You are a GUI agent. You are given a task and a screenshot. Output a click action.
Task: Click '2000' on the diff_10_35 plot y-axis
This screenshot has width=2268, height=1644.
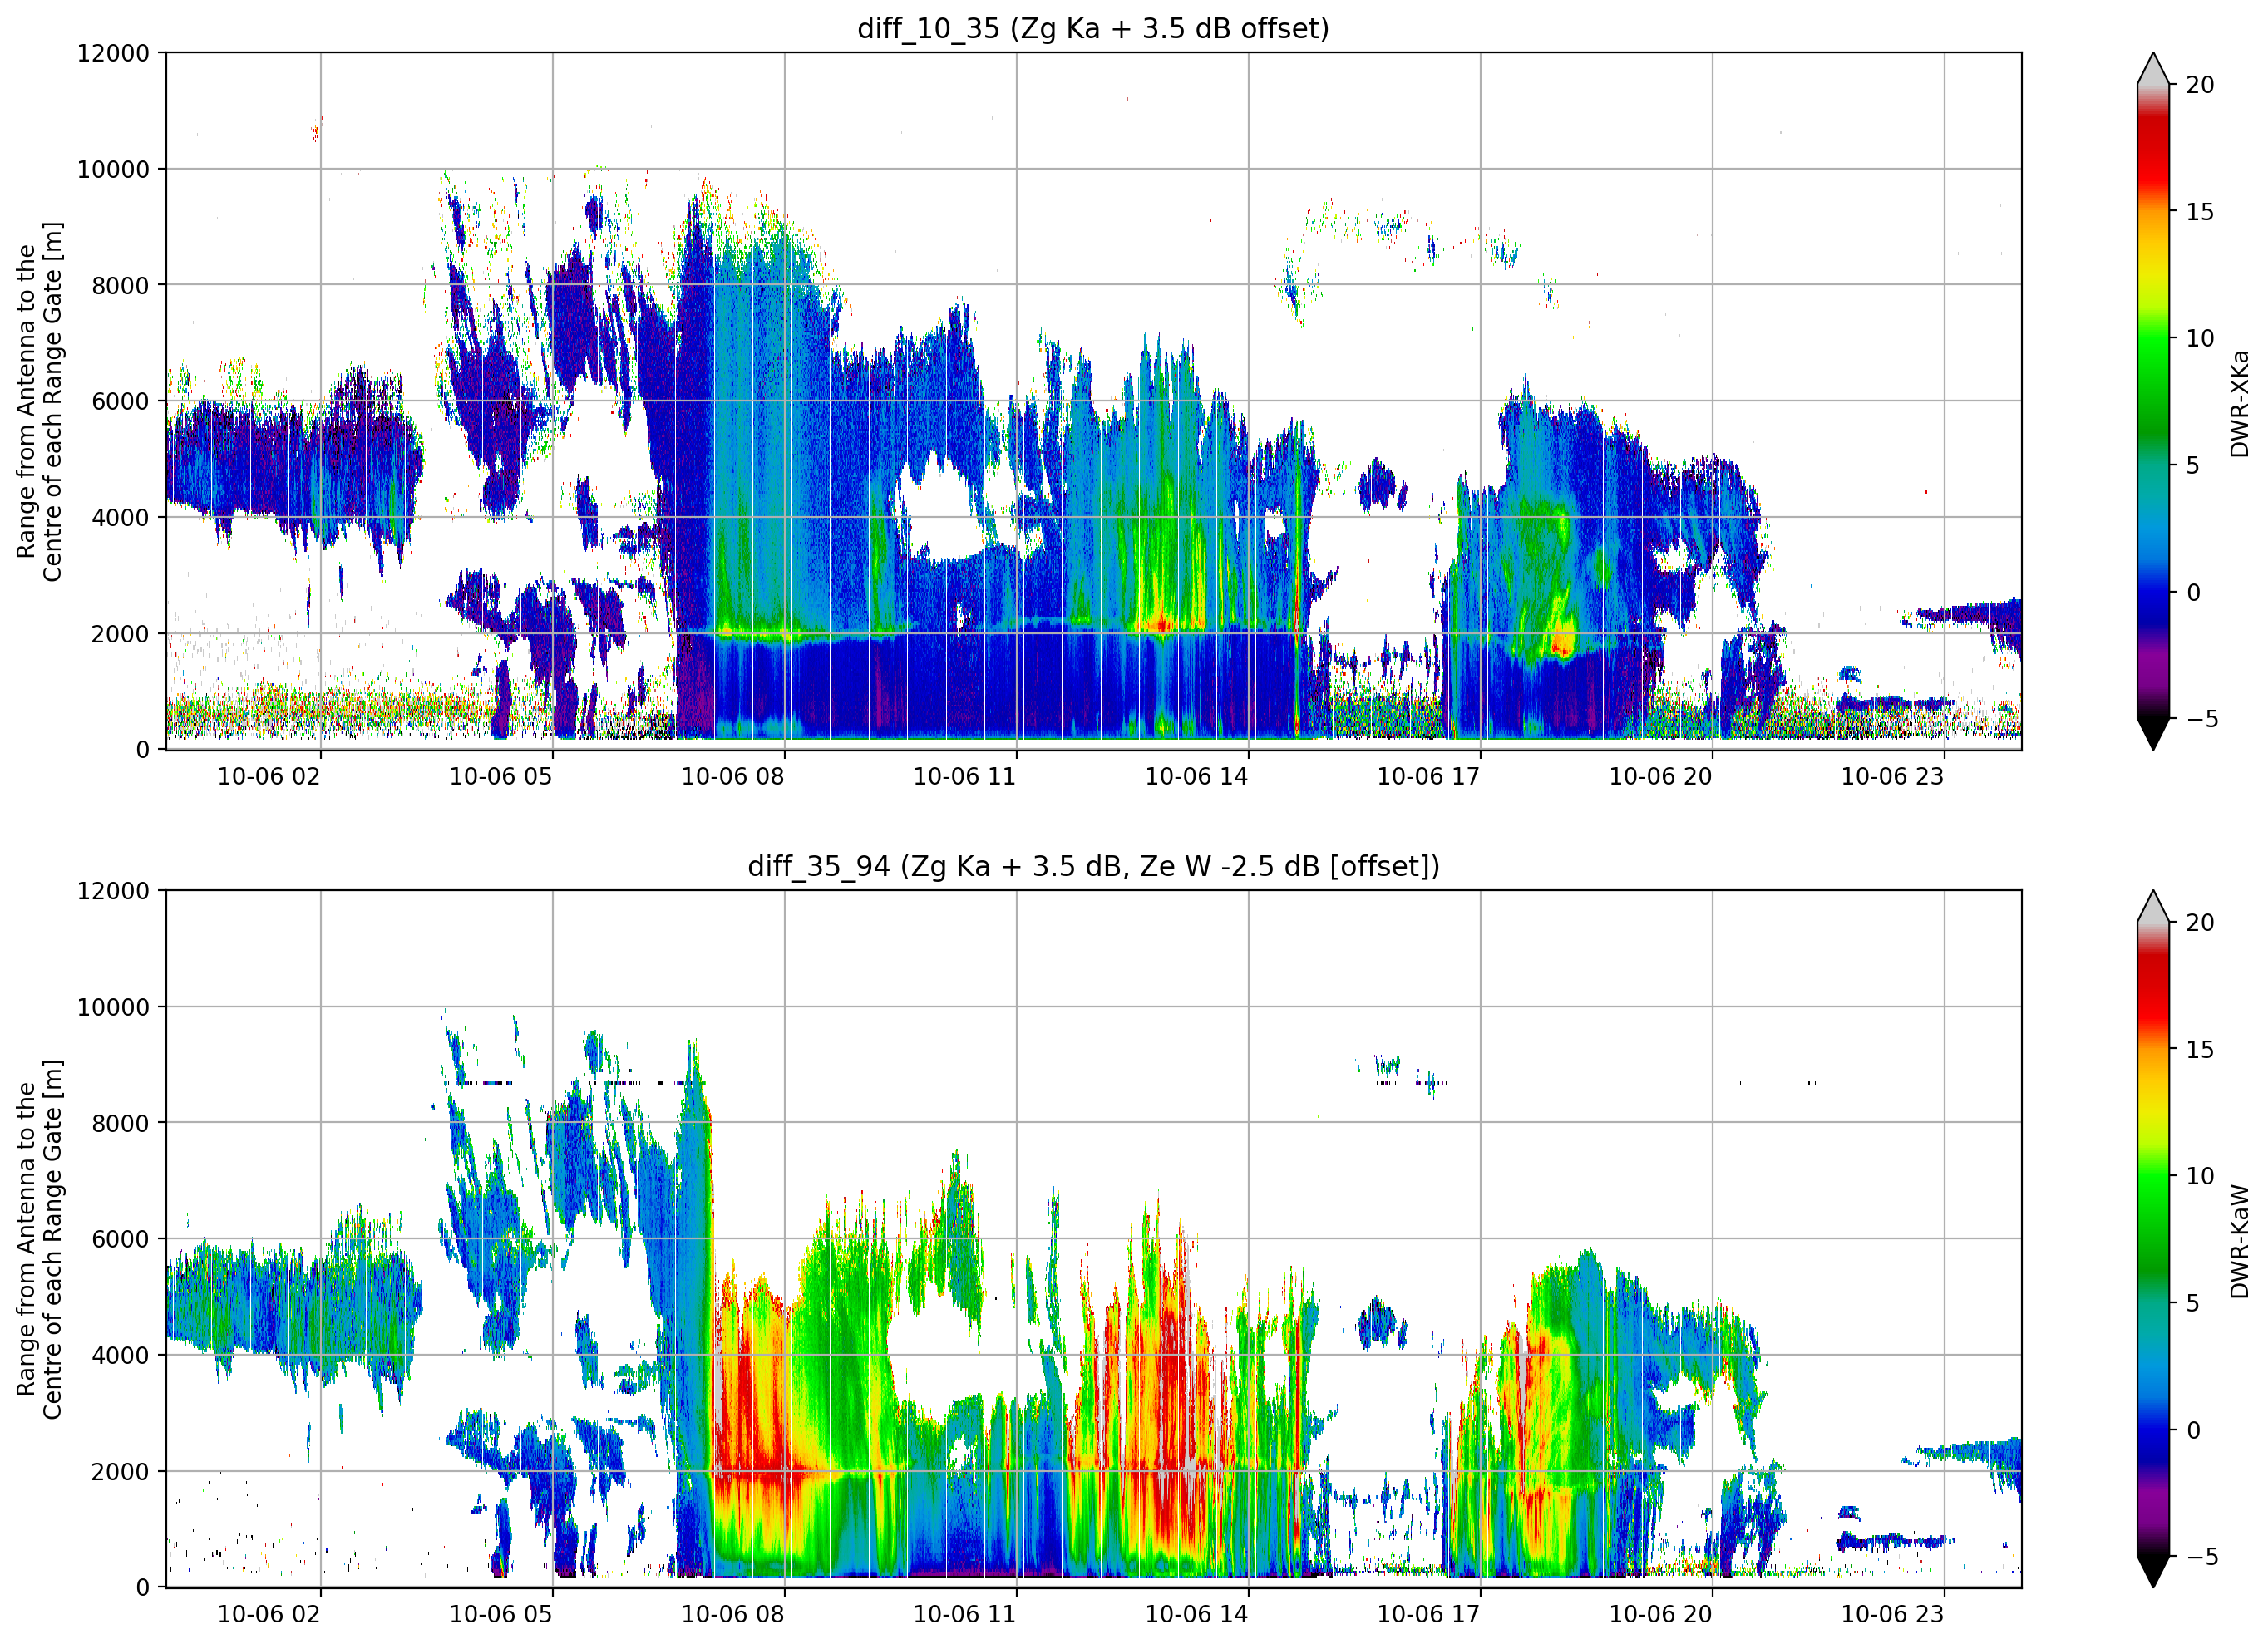click(x=120, y=633)
